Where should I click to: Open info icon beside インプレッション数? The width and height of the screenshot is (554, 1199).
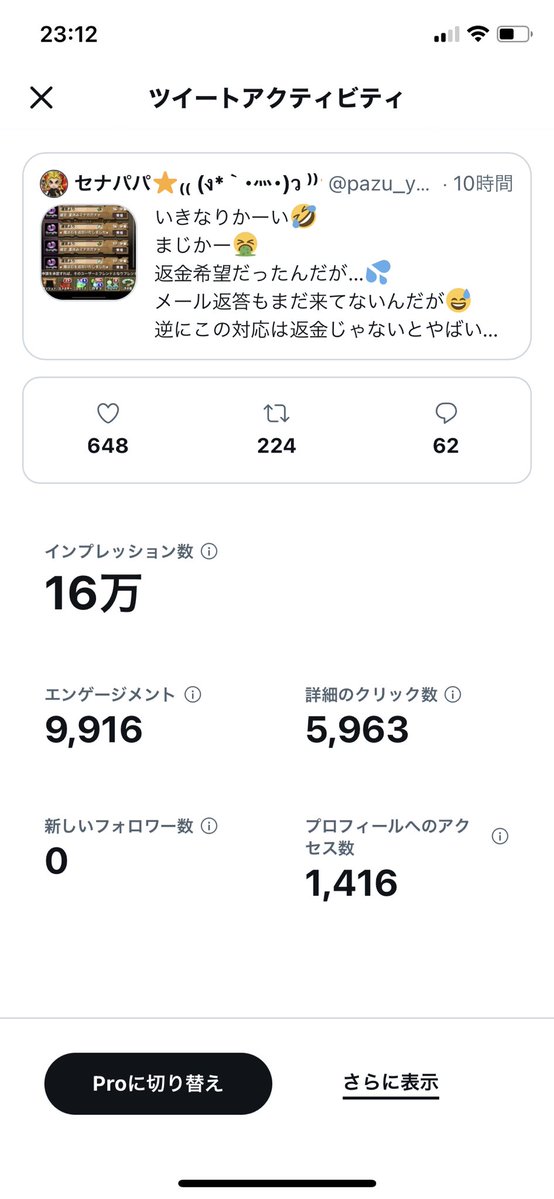[209, 551]
